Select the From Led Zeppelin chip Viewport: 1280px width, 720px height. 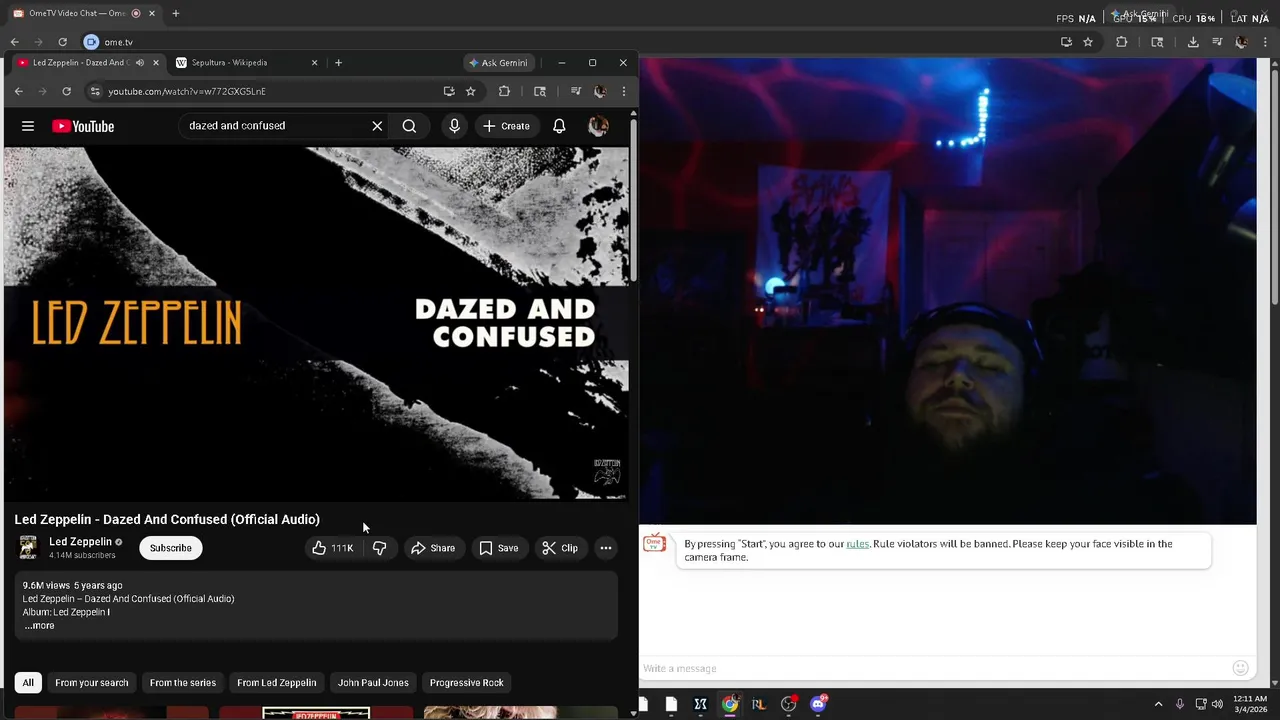pyautogui.click(x=277, y=683)
